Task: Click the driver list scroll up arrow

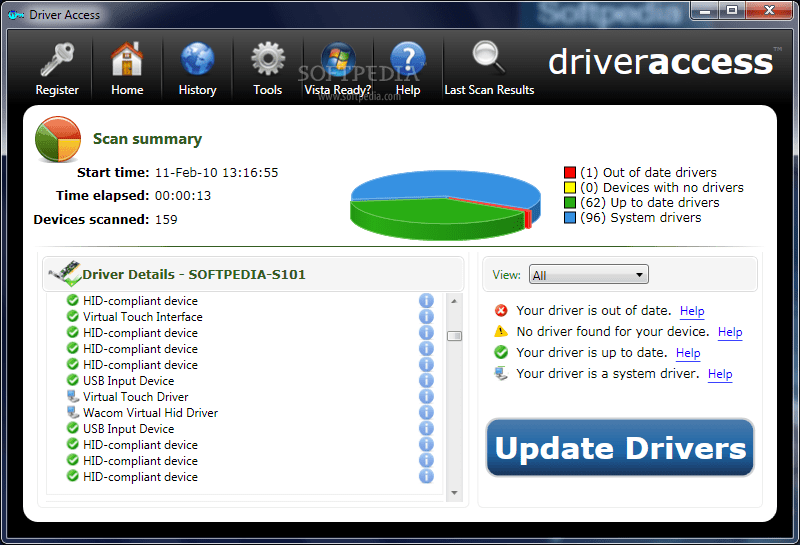Action: (x=454, y=301)
